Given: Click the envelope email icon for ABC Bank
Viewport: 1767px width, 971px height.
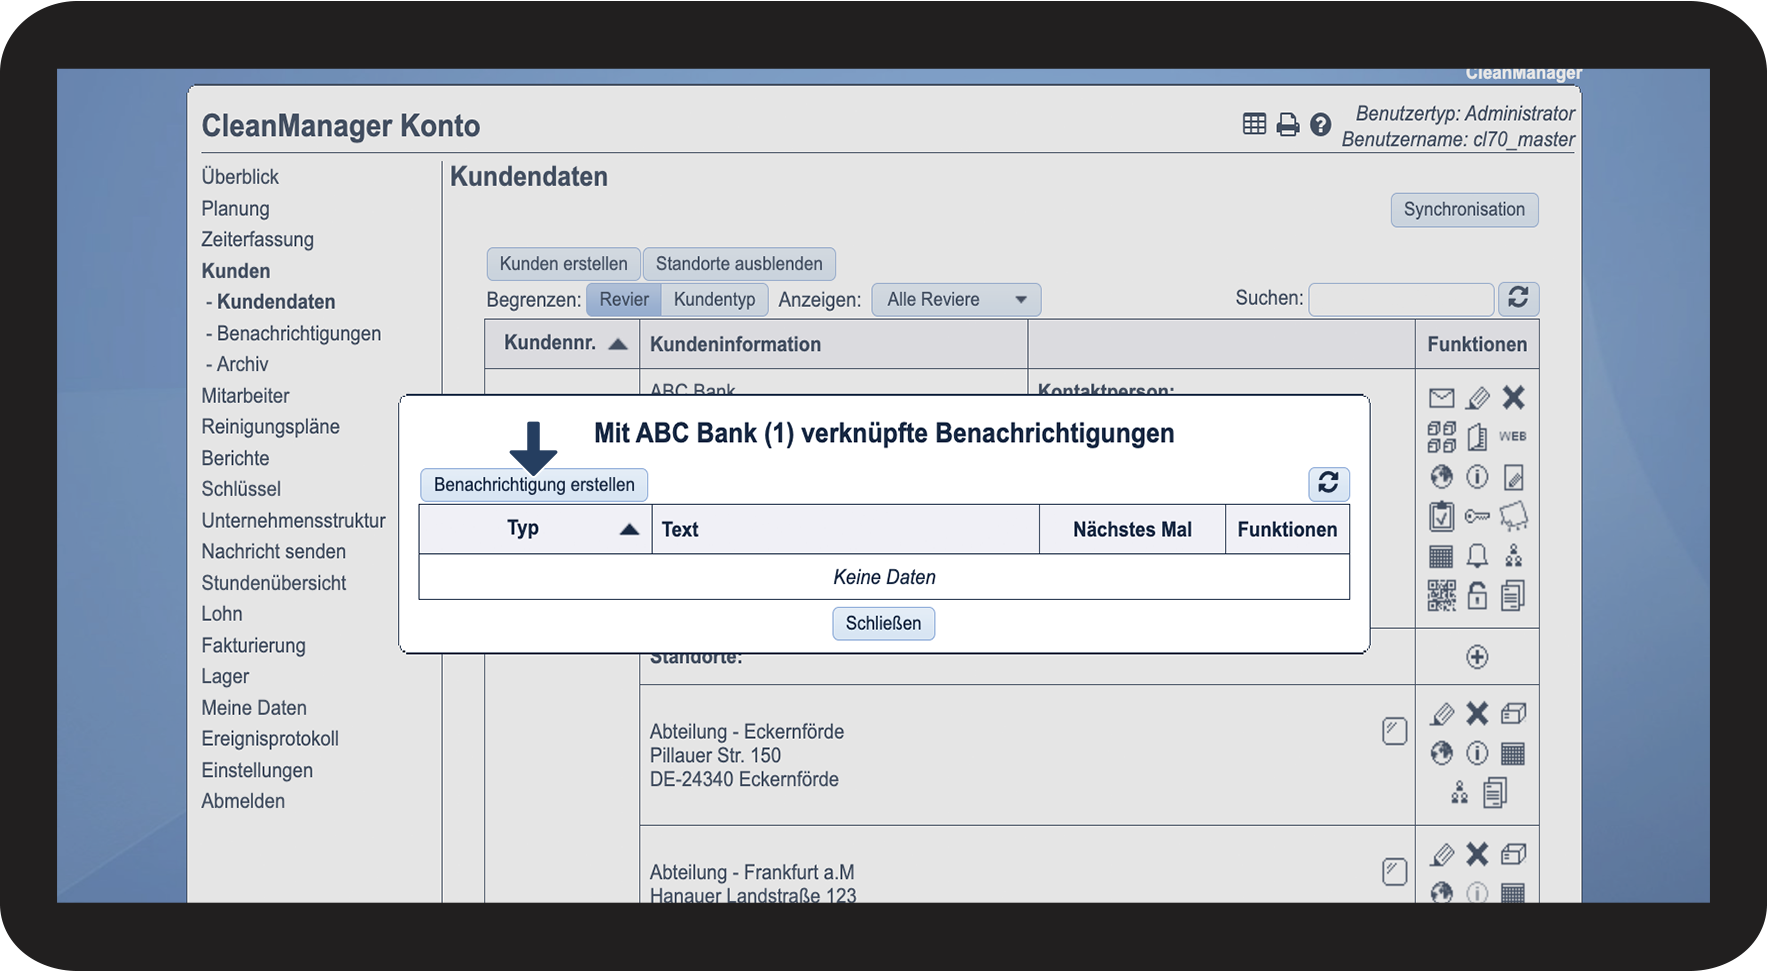Looking at the screenshot, I should pyautogui.click(x=1441, y=398).
